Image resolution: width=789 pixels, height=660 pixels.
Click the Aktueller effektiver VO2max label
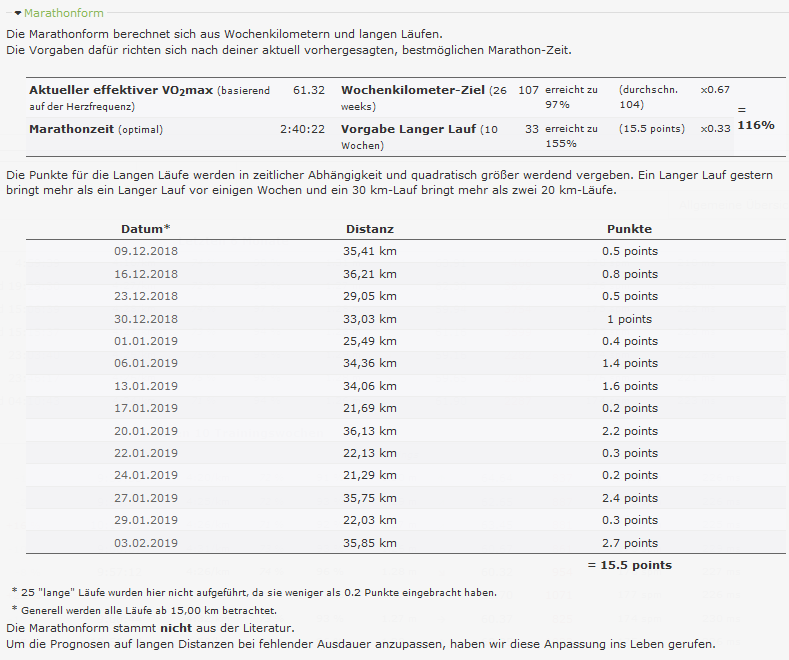point(120,90)
